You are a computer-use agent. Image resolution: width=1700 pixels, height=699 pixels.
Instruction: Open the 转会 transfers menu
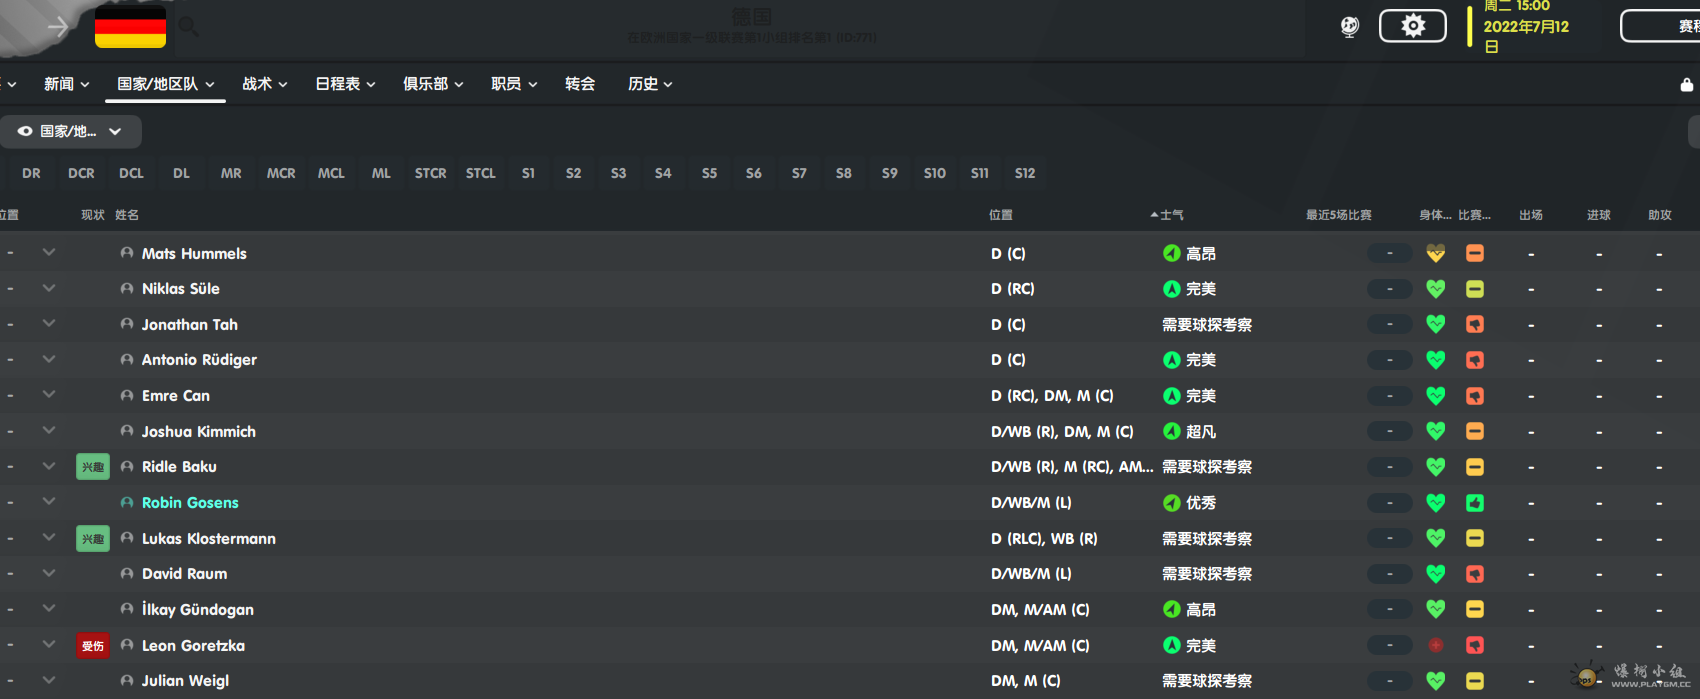tap(579, 84)
